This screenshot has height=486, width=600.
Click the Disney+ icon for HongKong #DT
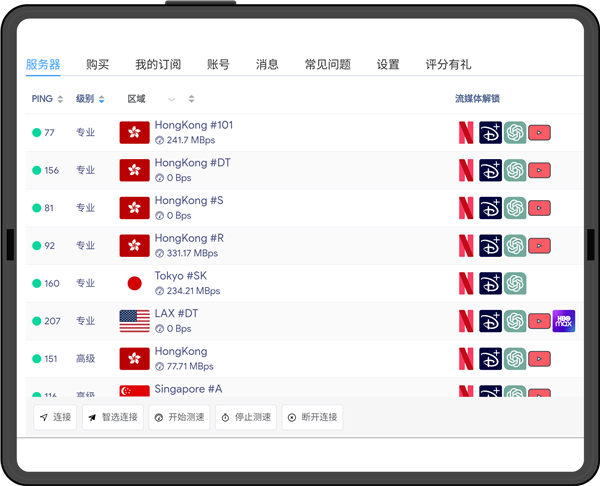490,170
